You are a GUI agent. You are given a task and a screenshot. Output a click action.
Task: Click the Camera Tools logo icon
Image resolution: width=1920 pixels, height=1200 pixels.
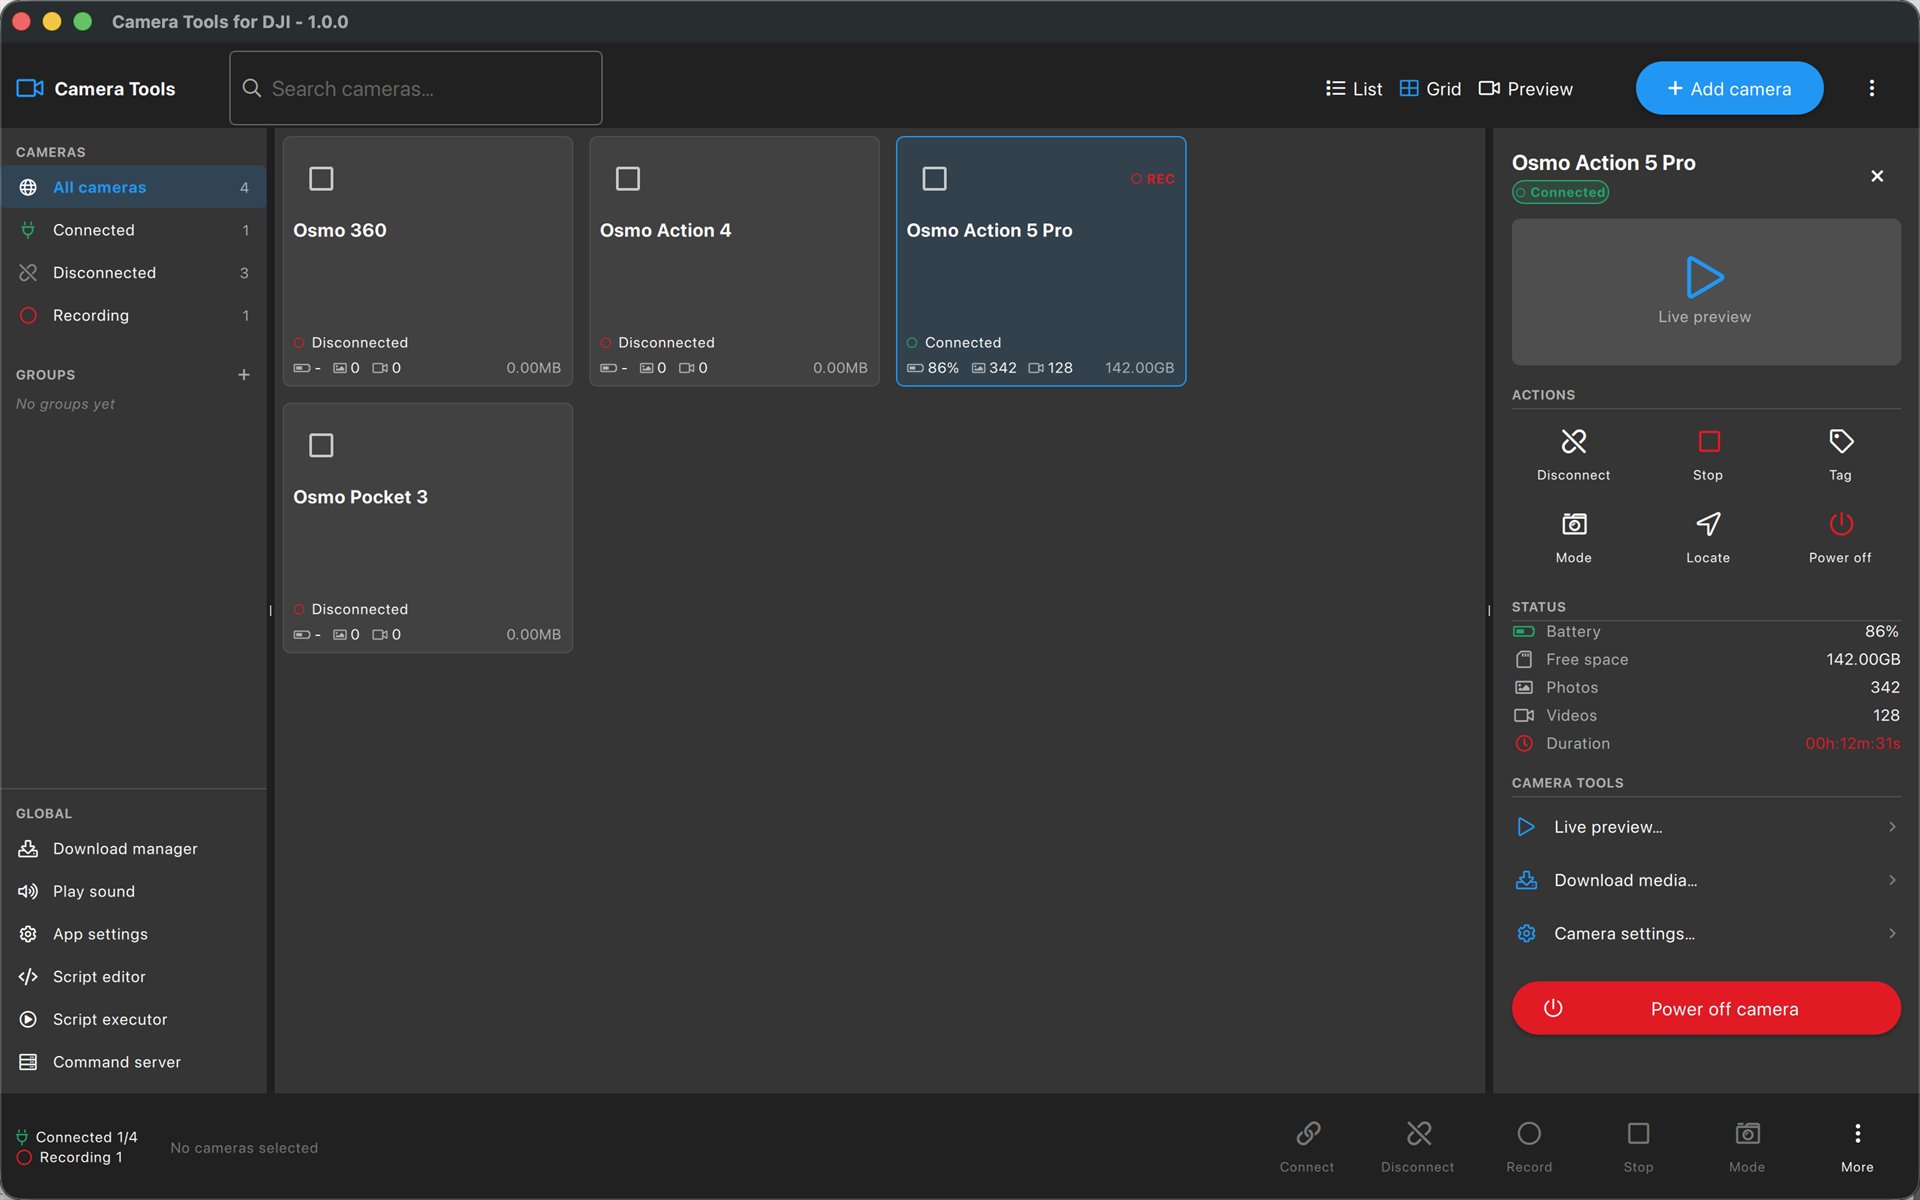point(30,88)
